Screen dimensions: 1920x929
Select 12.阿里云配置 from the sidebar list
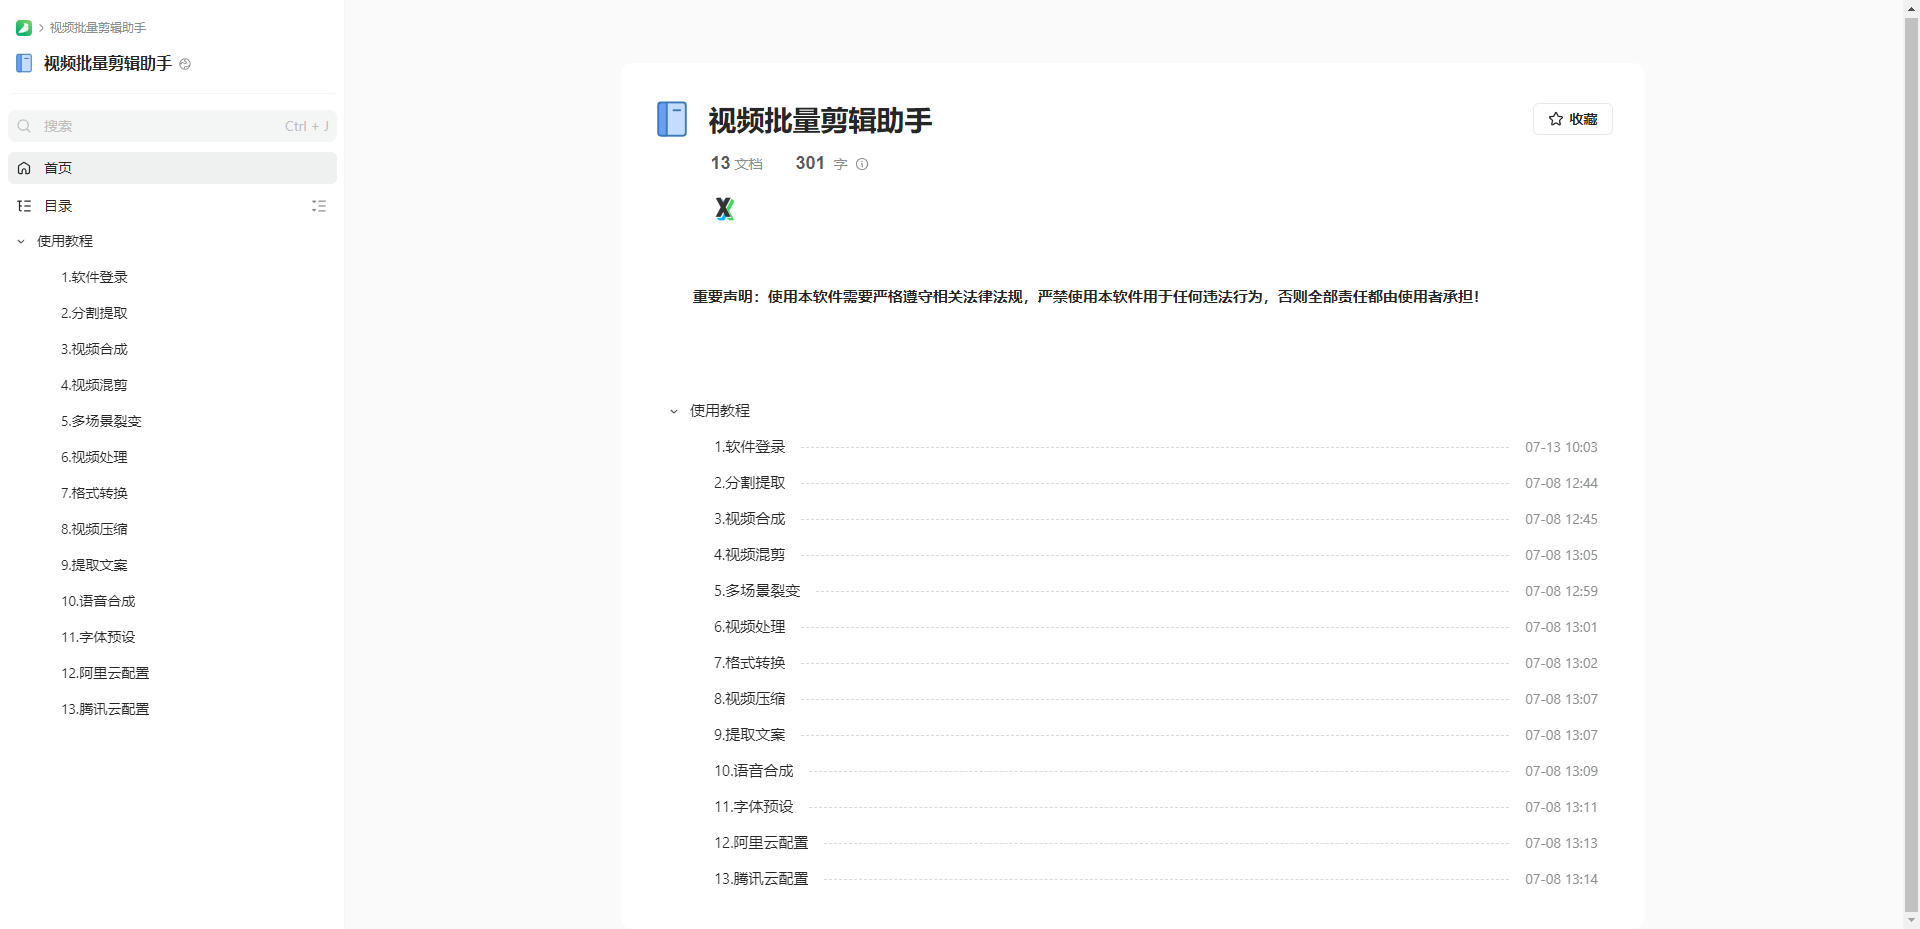coord(105,673)
